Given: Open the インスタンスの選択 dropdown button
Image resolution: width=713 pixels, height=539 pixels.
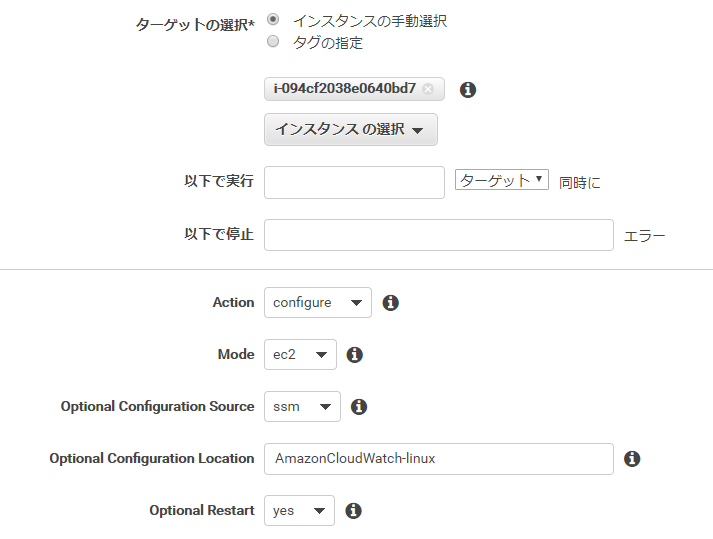Looking at the screenshot, I should (351, 130).
